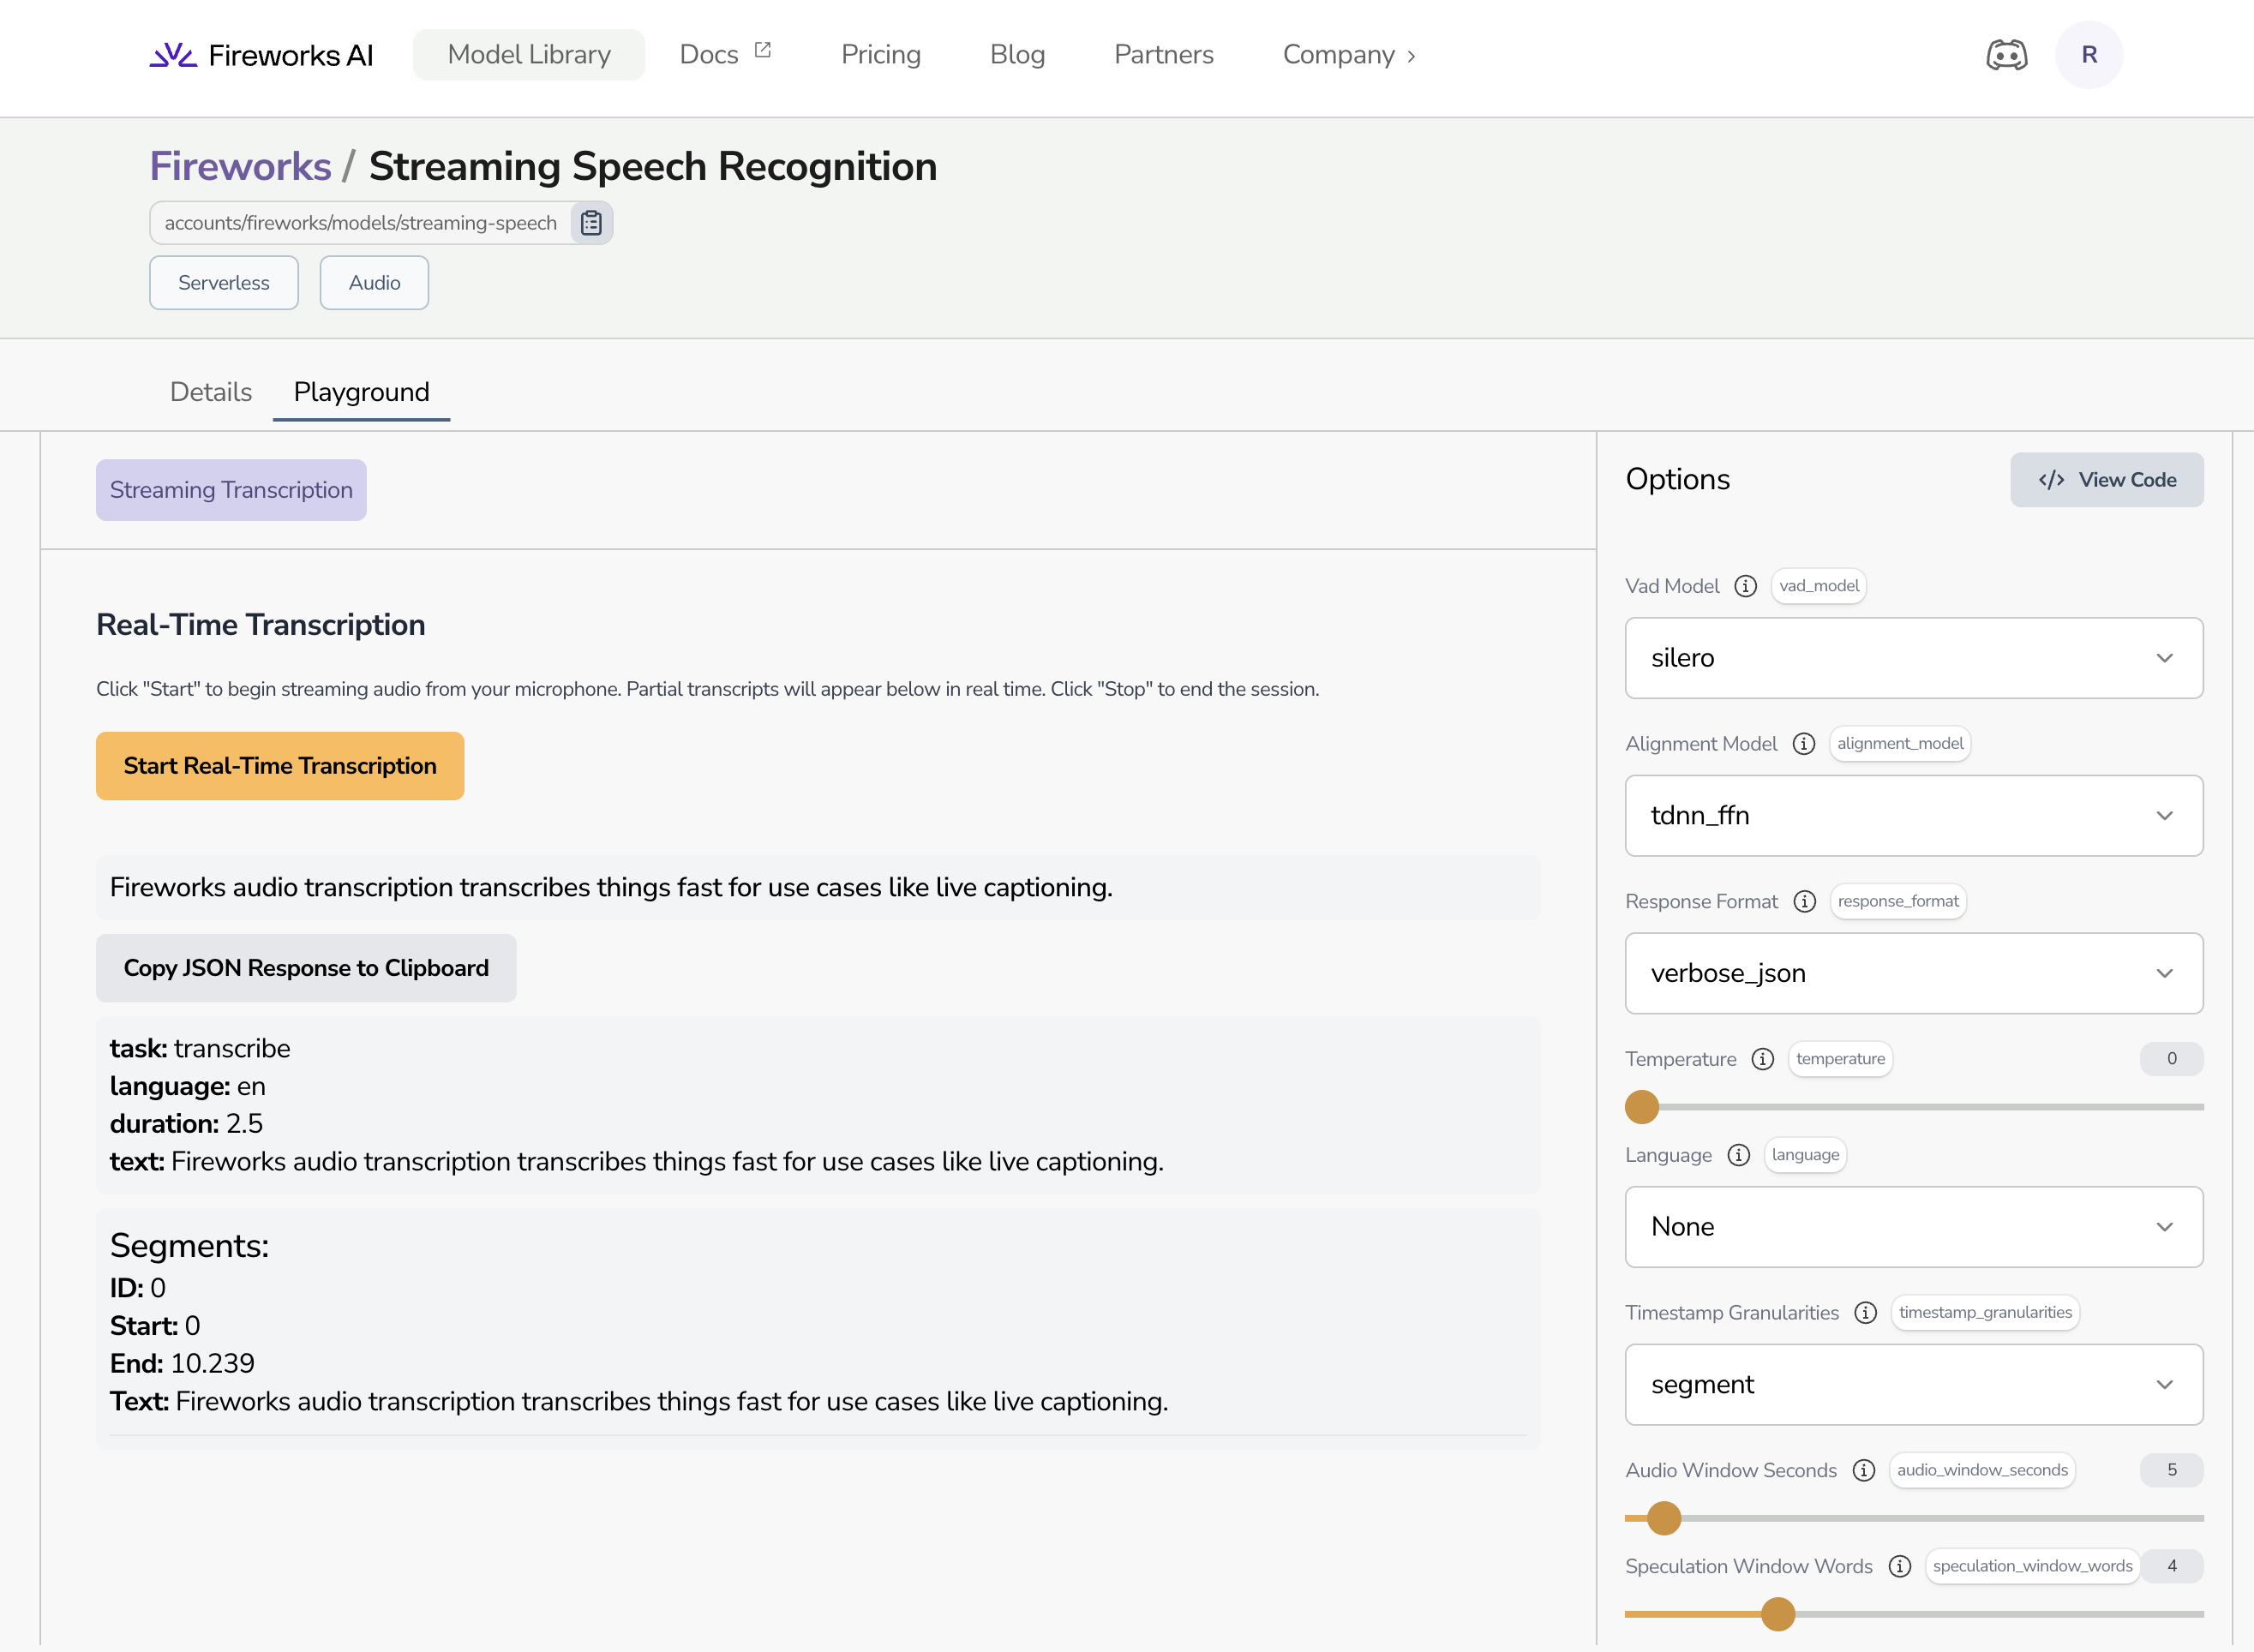Click the 'task: transcribe' line
The image size is (2254, 1652).
(200, 1049)
